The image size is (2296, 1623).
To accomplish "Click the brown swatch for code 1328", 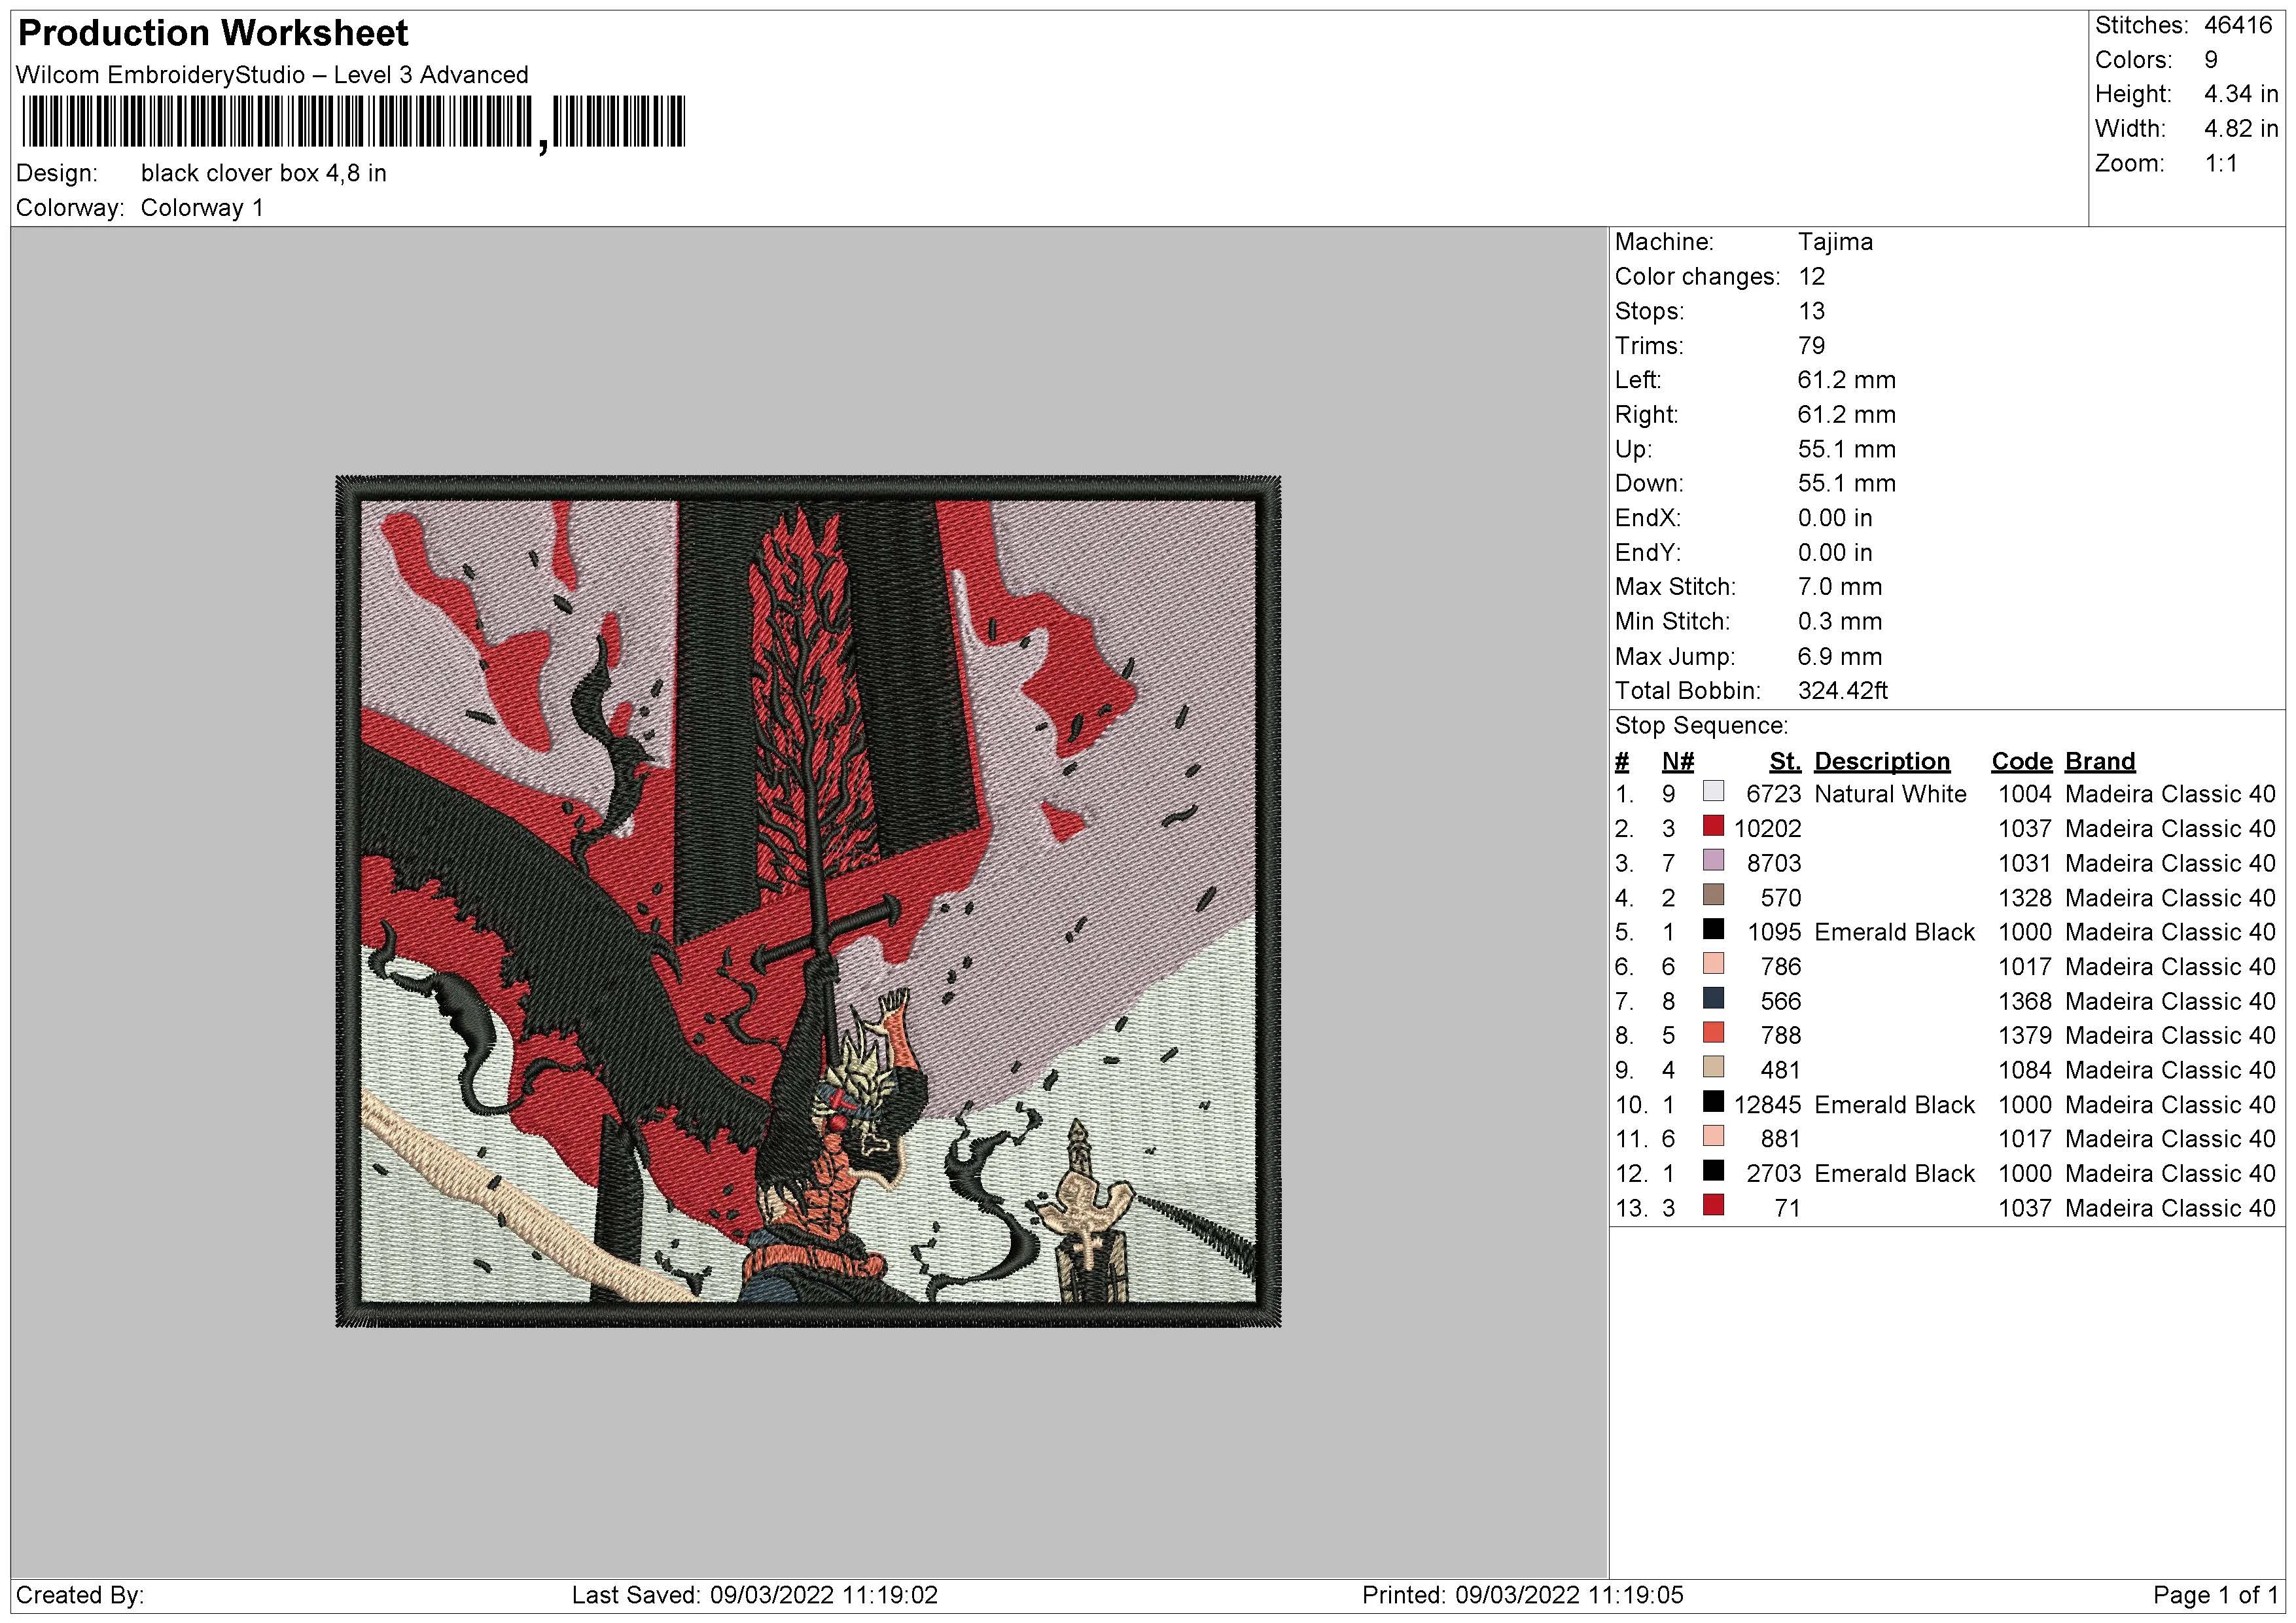I will pyautogui.click(x=1713, y=895).
